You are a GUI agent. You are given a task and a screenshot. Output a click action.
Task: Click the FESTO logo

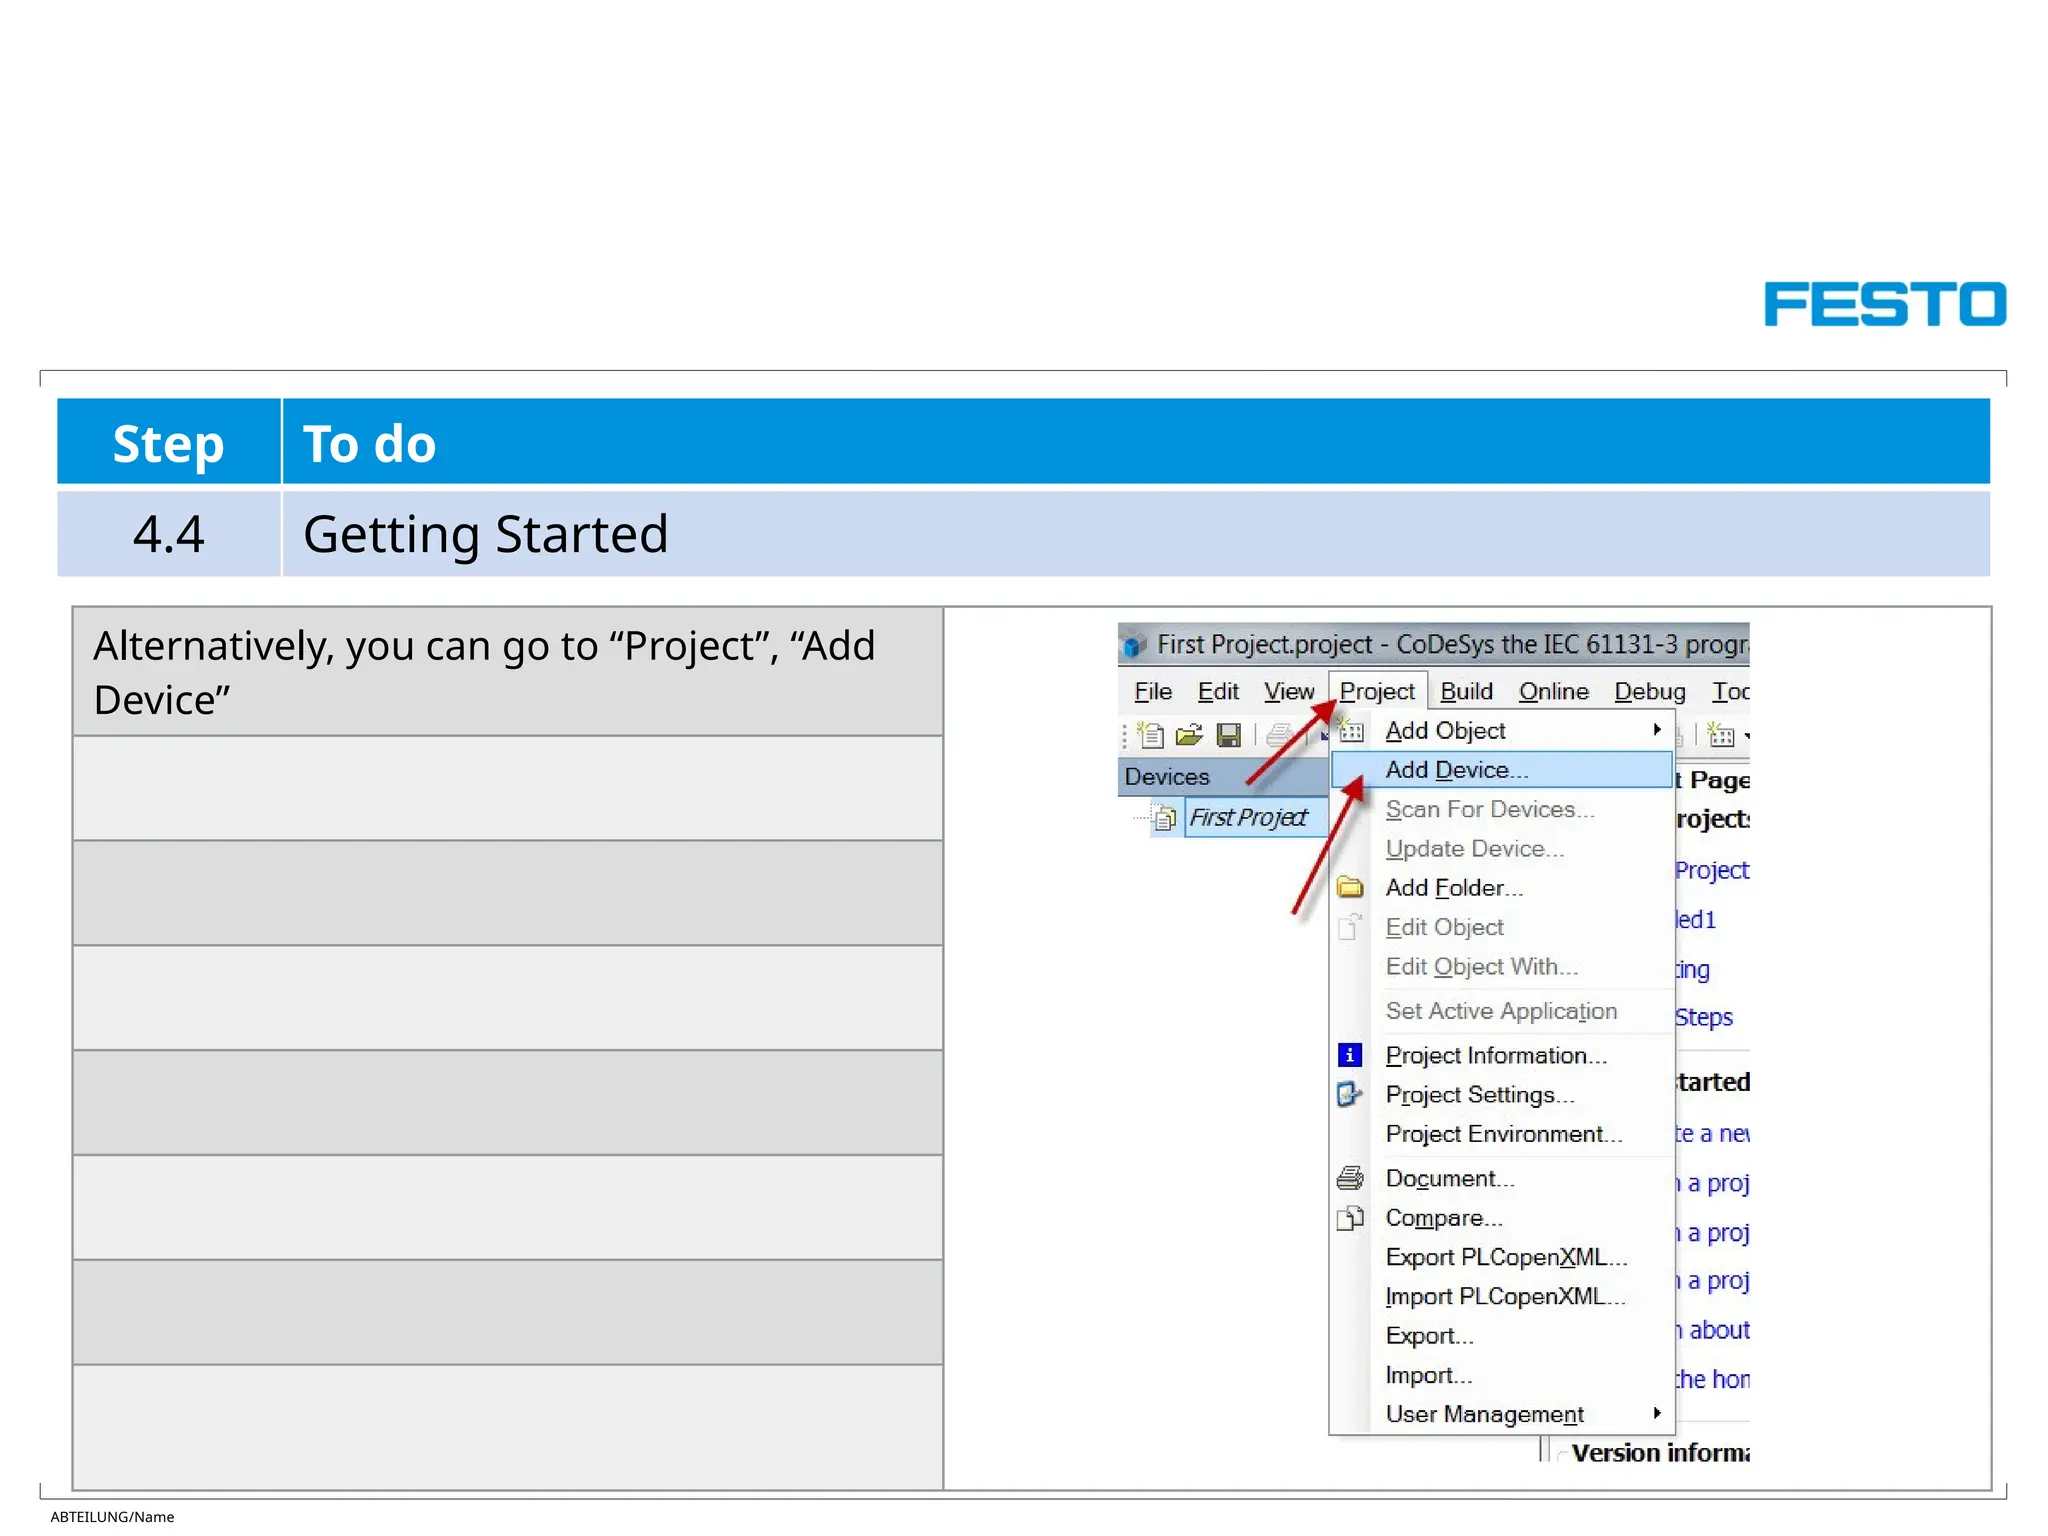(x=1885, y=304)
